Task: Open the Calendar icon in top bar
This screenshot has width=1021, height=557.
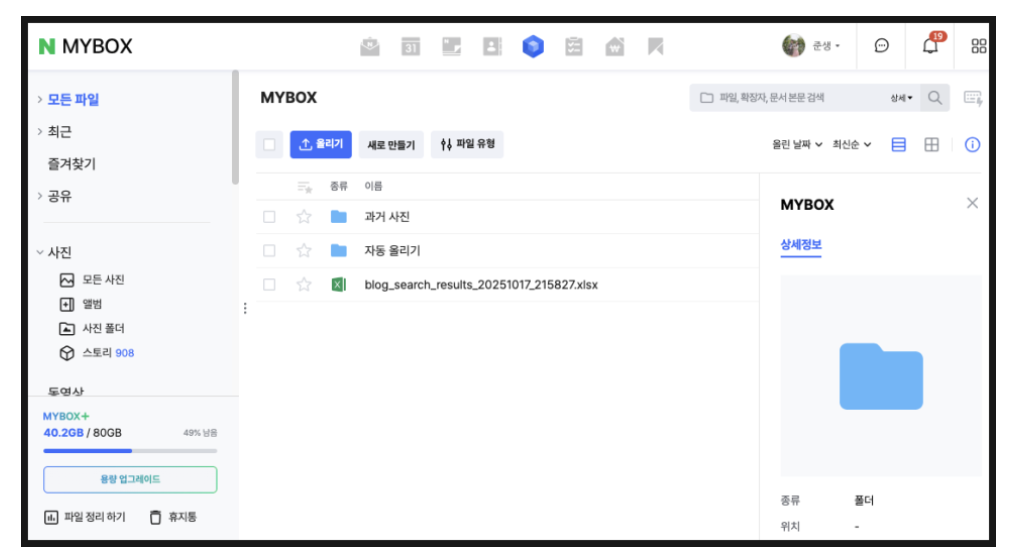Action: [x=410, y=47]
